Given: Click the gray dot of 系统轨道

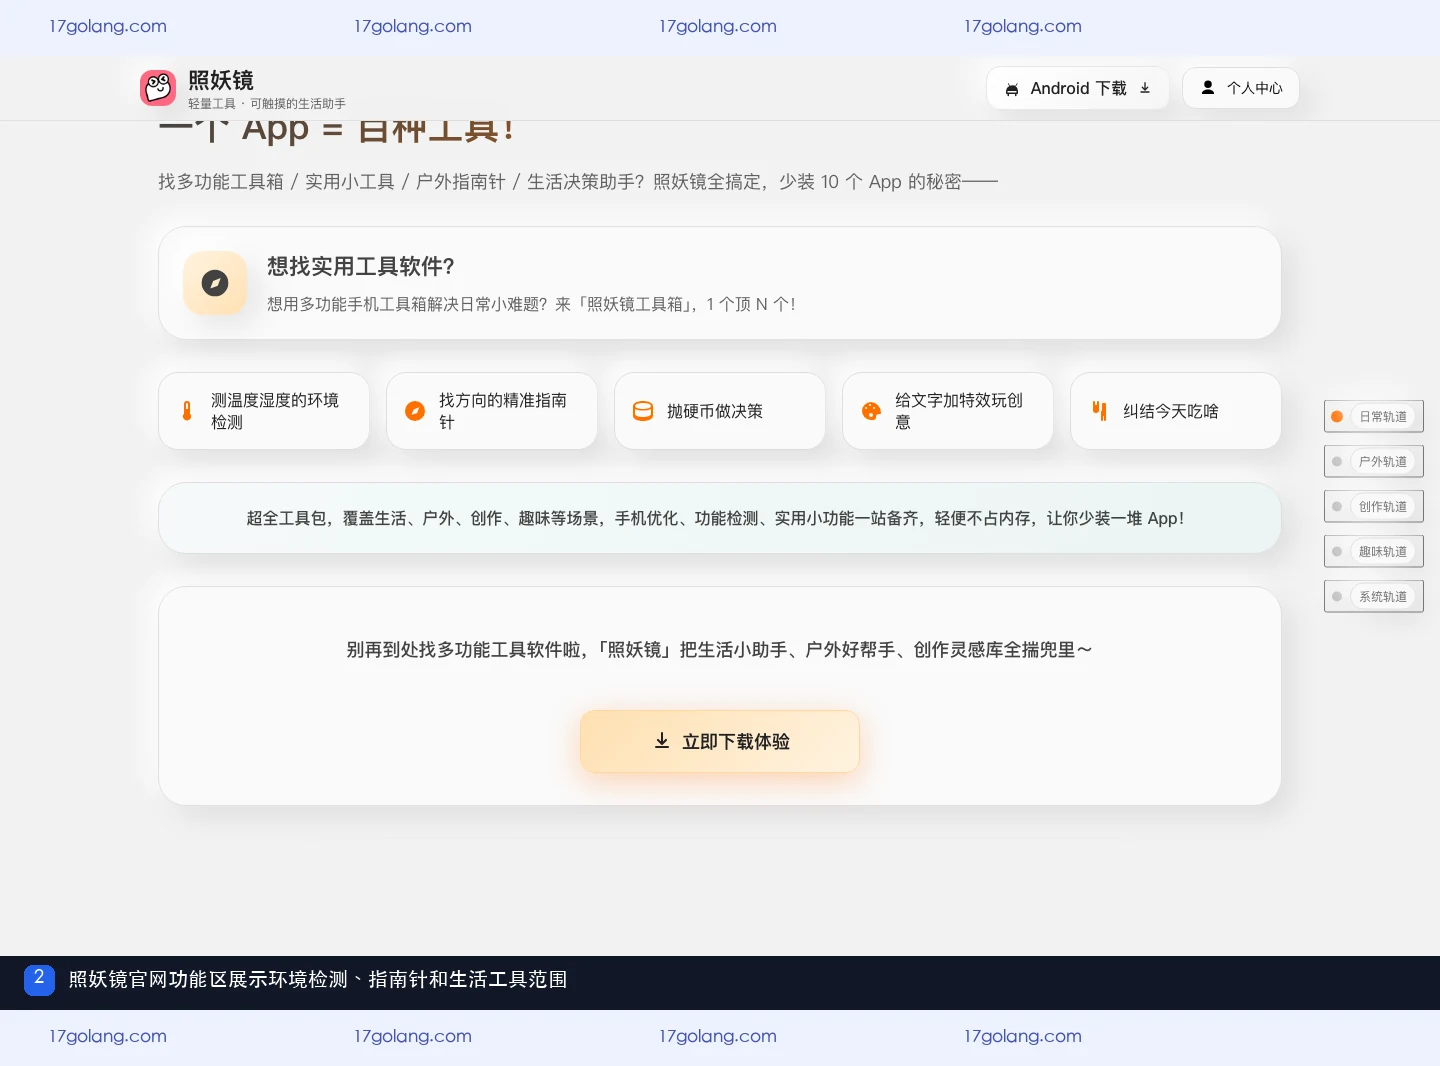Looking at the screenshot, I should pos(1337,596).
